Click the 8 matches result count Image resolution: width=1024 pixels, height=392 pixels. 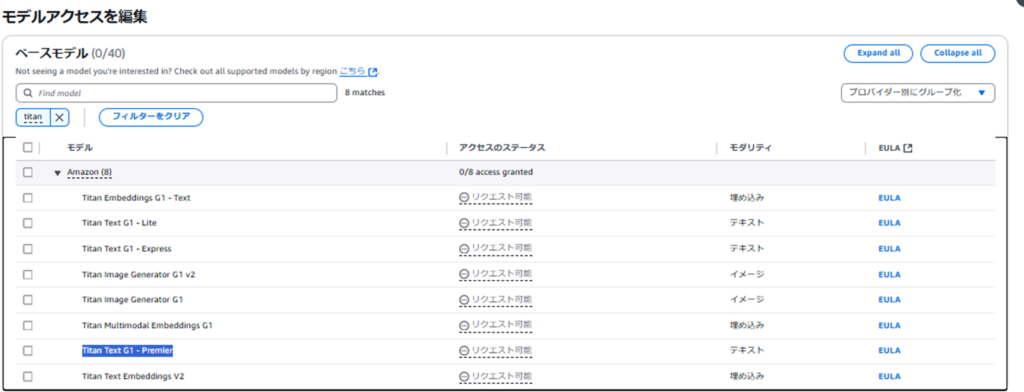(365, 93)
